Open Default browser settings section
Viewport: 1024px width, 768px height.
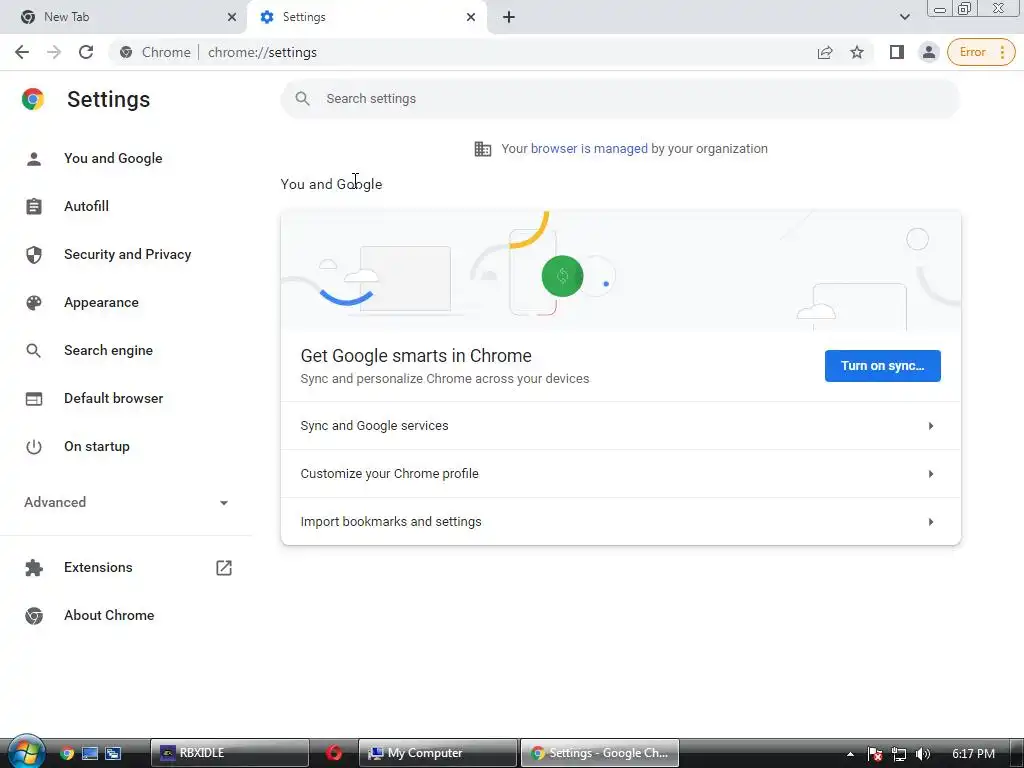point(114,398)
